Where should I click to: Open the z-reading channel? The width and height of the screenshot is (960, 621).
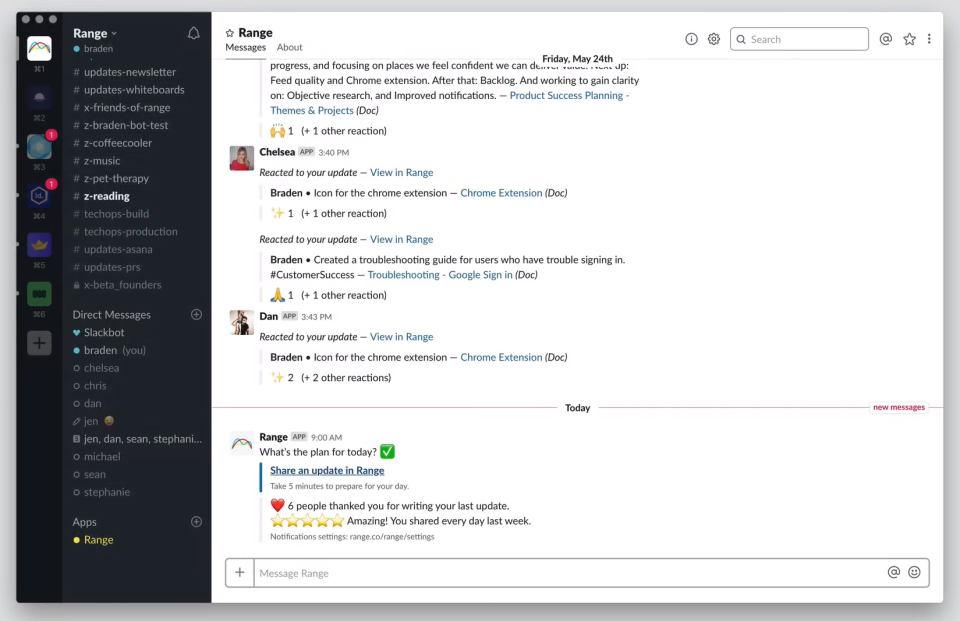pyautogui.click(x=107, y=196)
